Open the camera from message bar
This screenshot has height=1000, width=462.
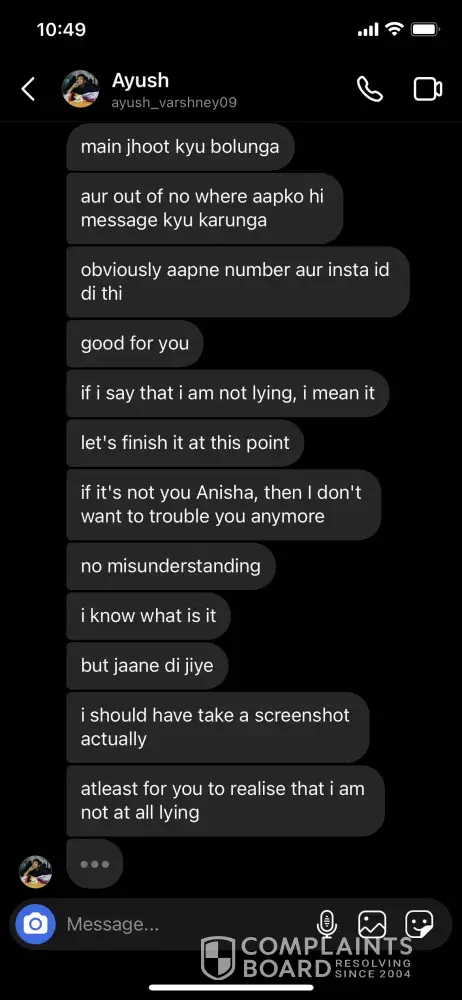pos(36,923)
